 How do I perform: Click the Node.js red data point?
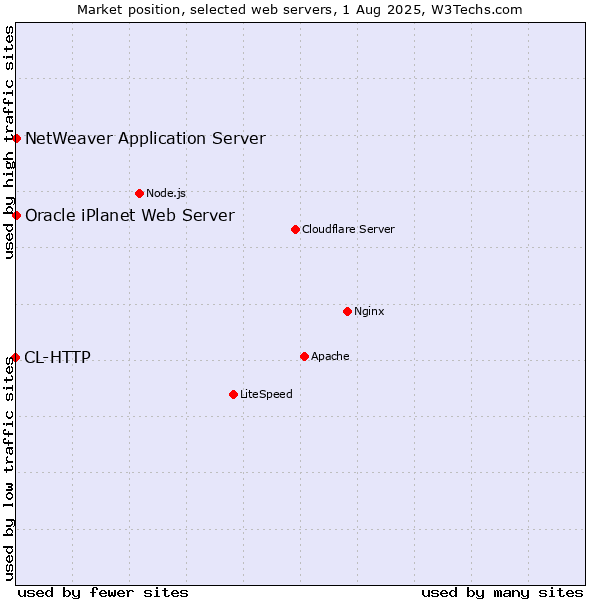[140, 194]
